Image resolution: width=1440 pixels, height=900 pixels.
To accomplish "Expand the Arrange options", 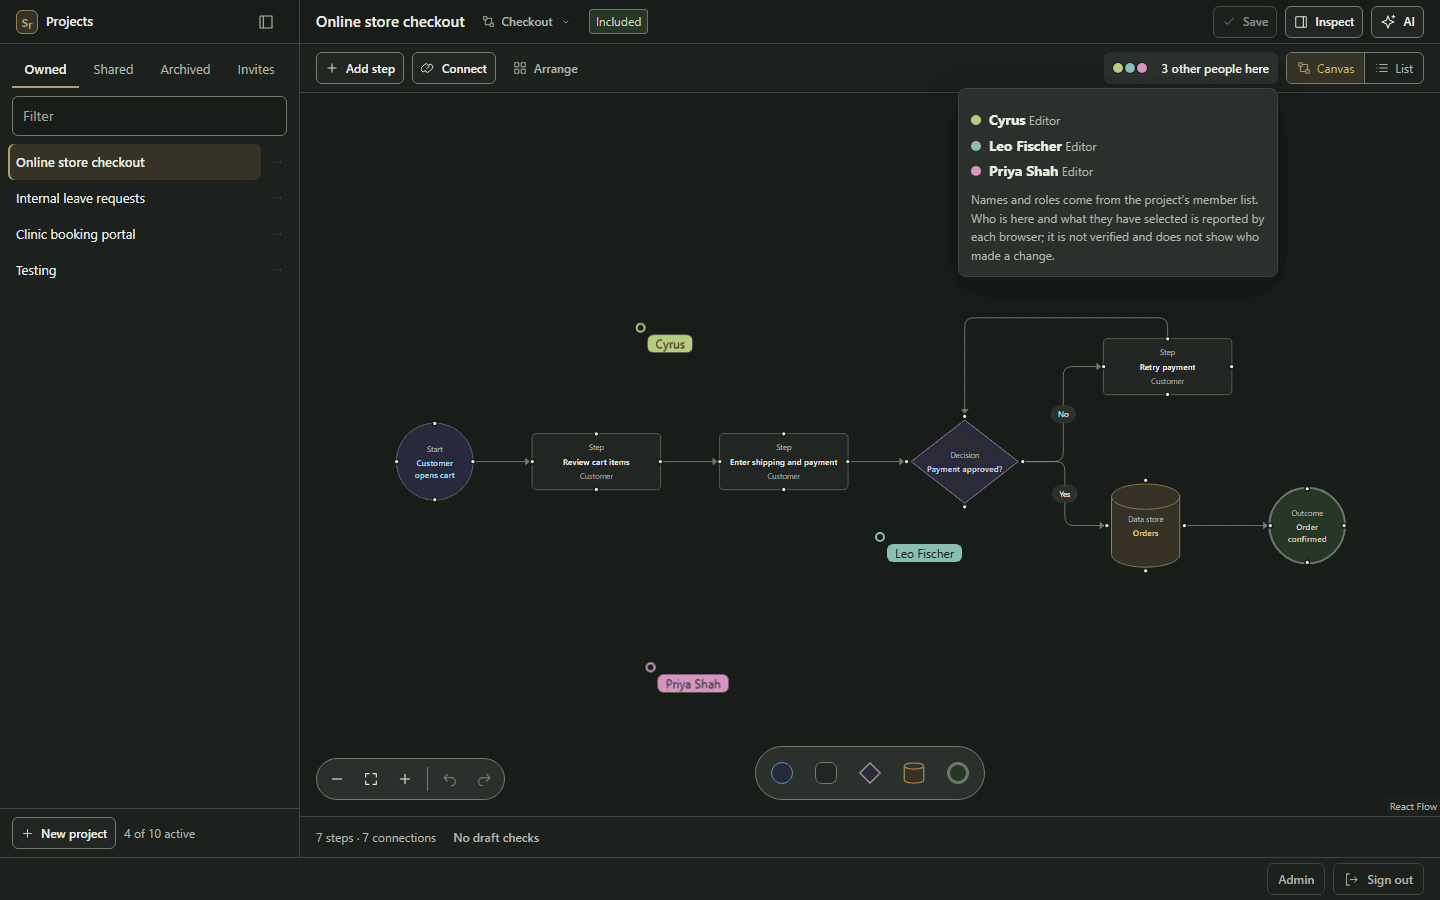I will [x=546, y=68].
